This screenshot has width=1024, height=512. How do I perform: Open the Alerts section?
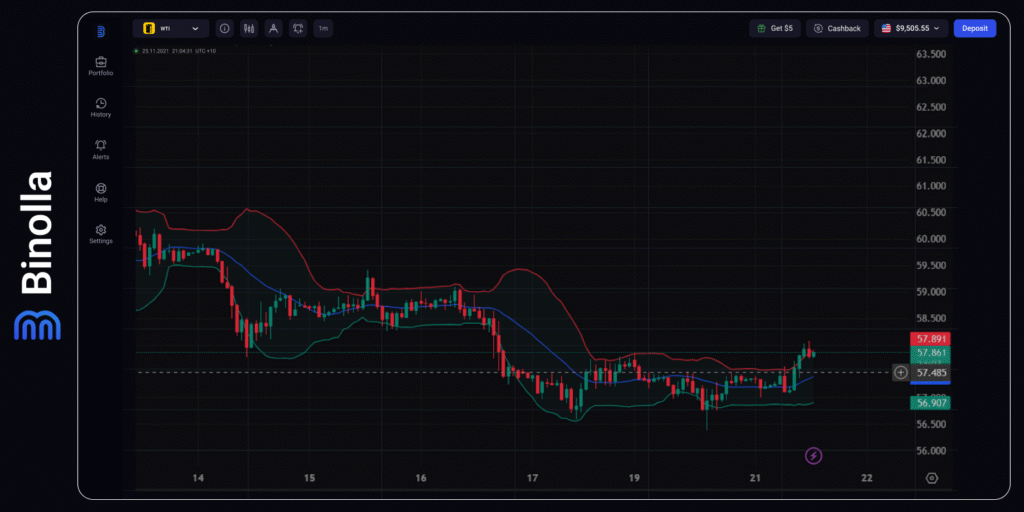(x=100, y=150)
